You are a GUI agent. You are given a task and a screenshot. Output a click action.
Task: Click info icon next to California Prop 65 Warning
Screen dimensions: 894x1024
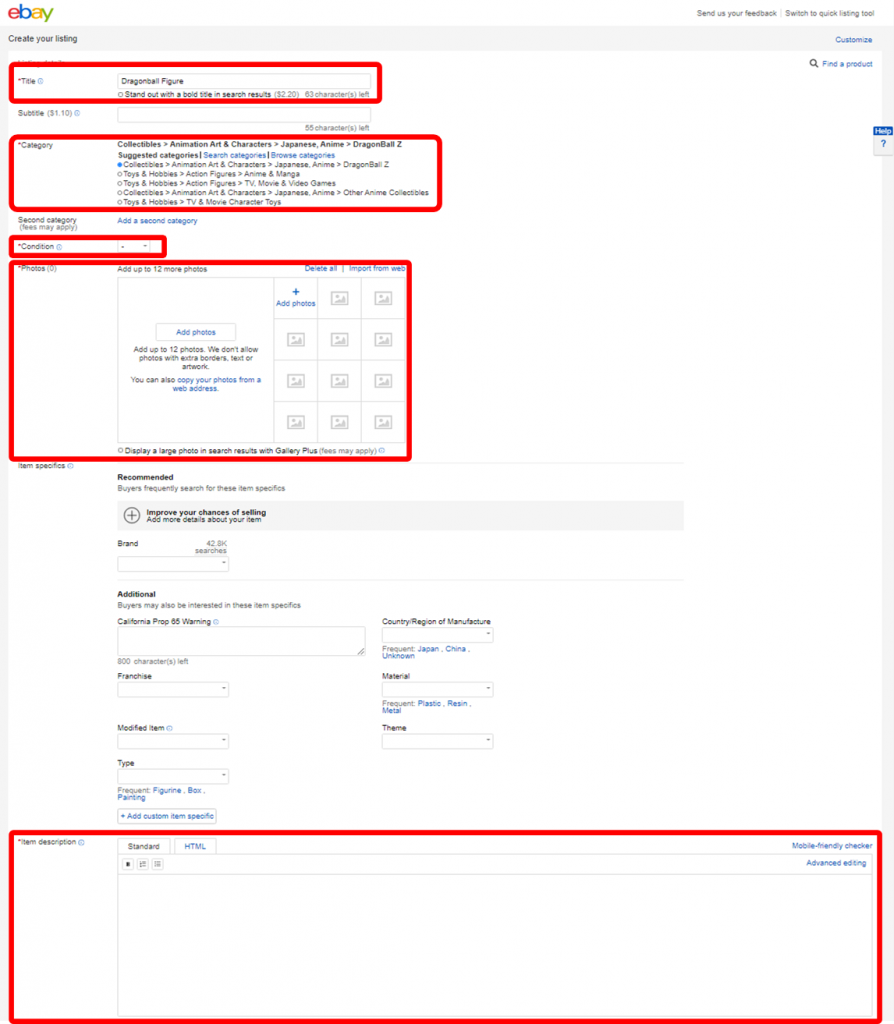click(x=216, y=622)
